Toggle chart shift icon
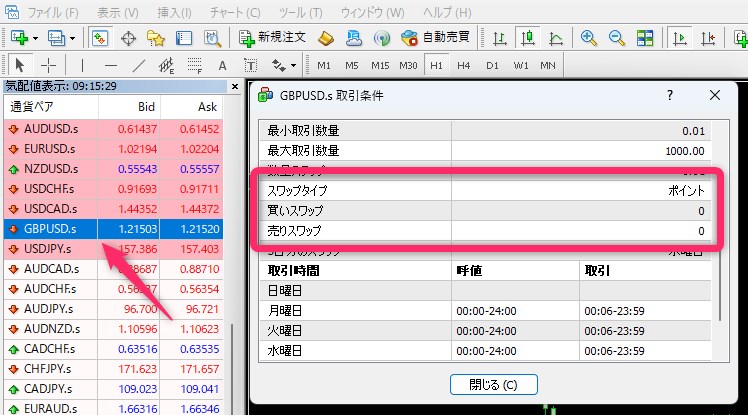 (708, 38)
